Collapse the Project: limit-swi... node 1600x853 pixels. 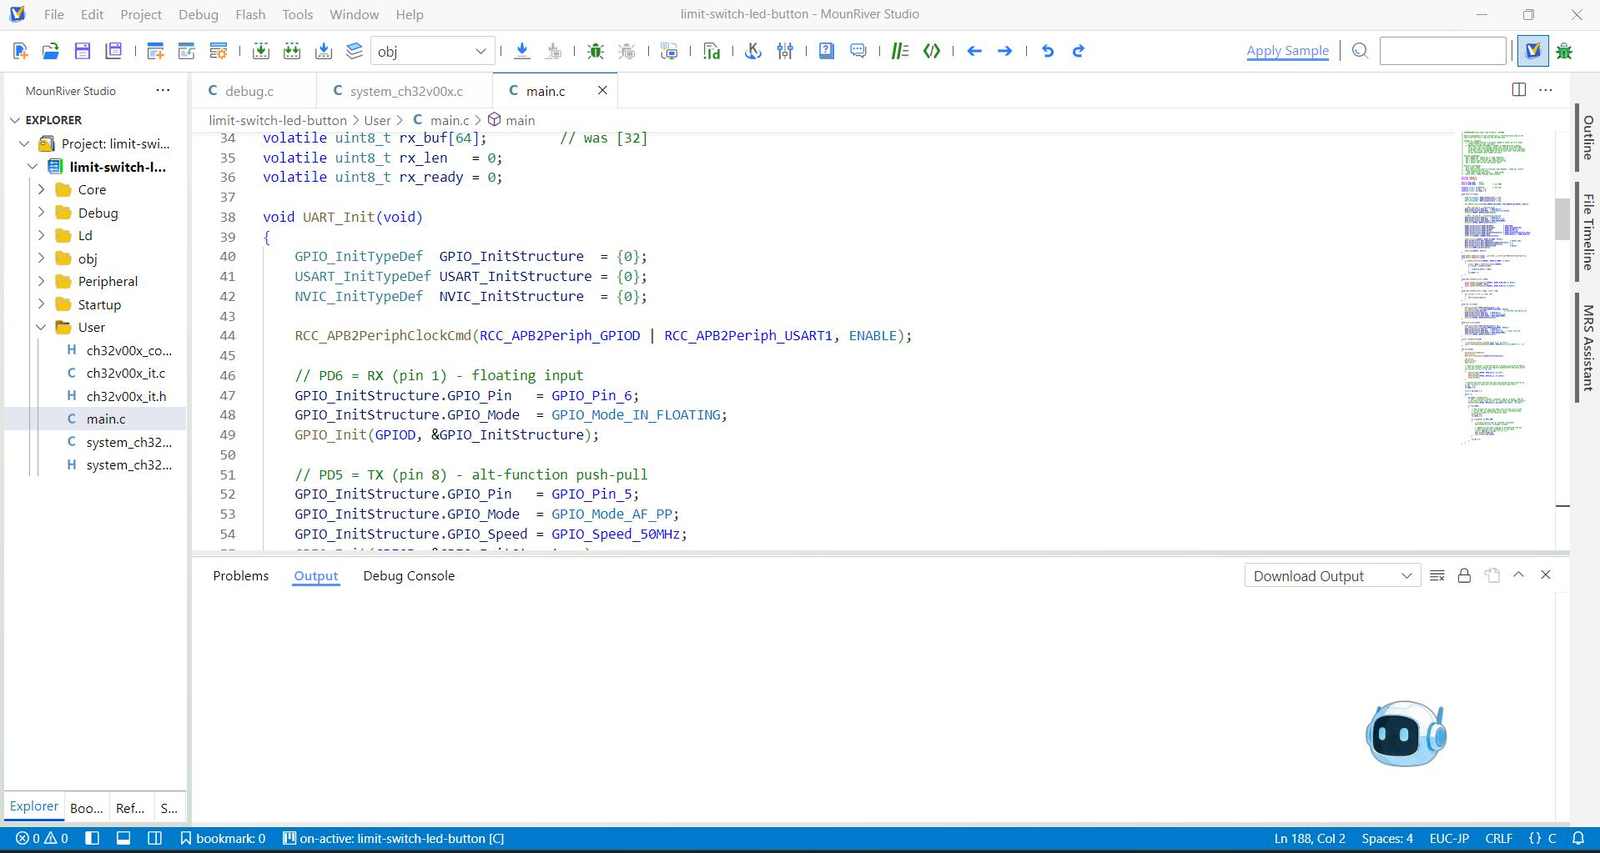25,144
